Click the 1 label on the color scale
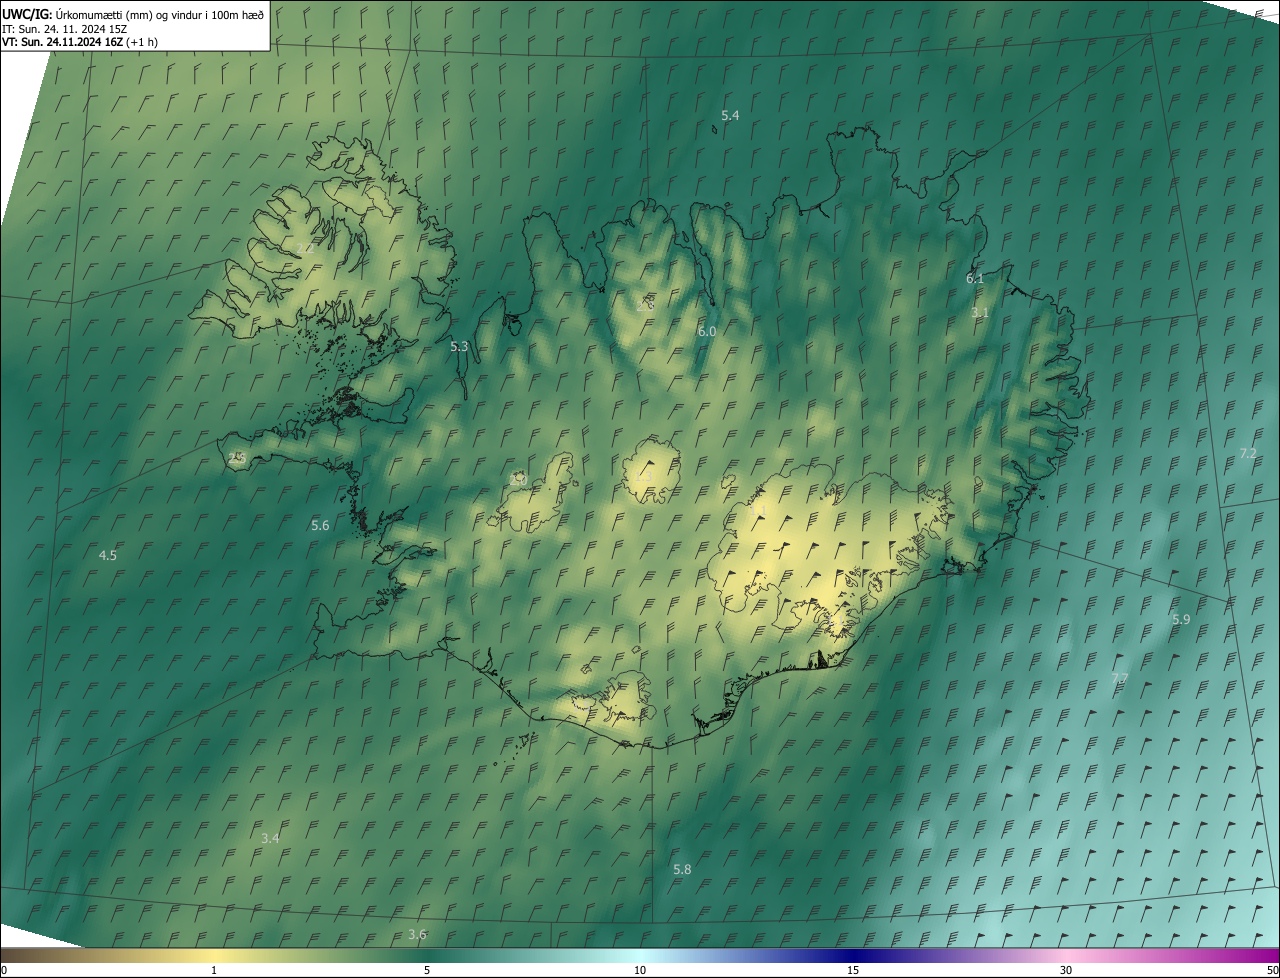 click(214, 971)
